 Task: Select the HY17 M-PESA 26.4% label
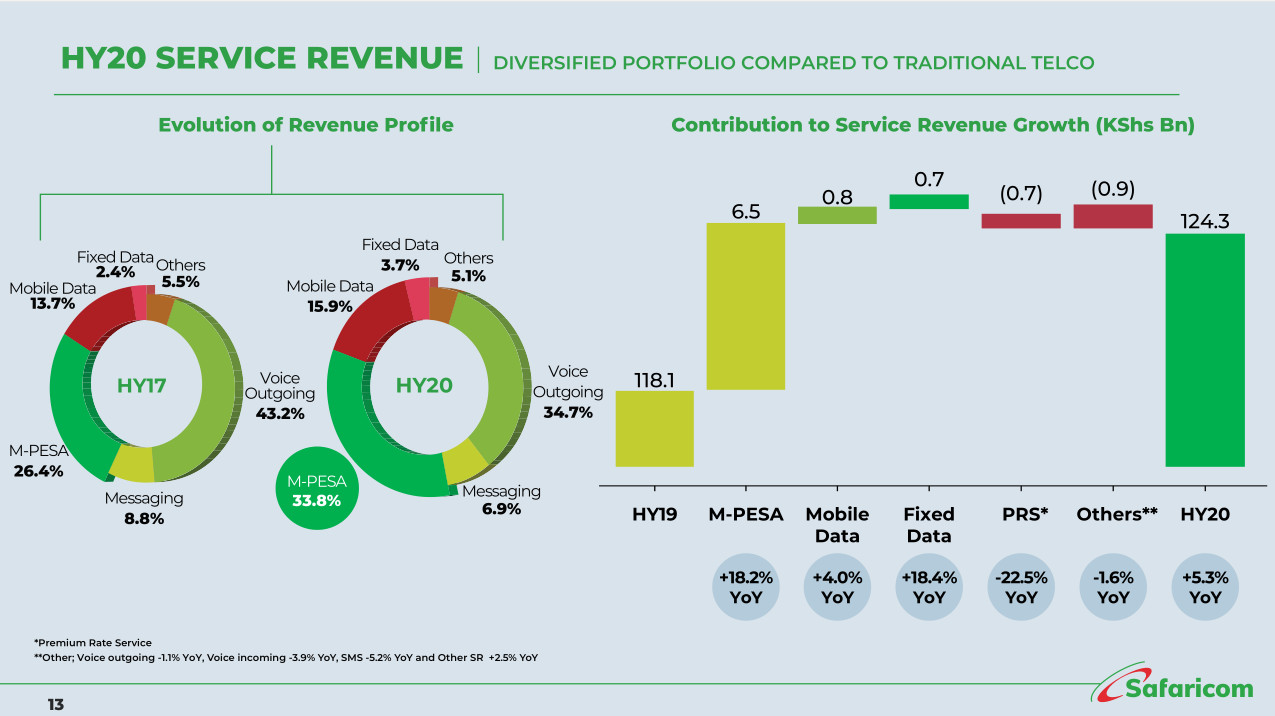click(x=39, y=460)
